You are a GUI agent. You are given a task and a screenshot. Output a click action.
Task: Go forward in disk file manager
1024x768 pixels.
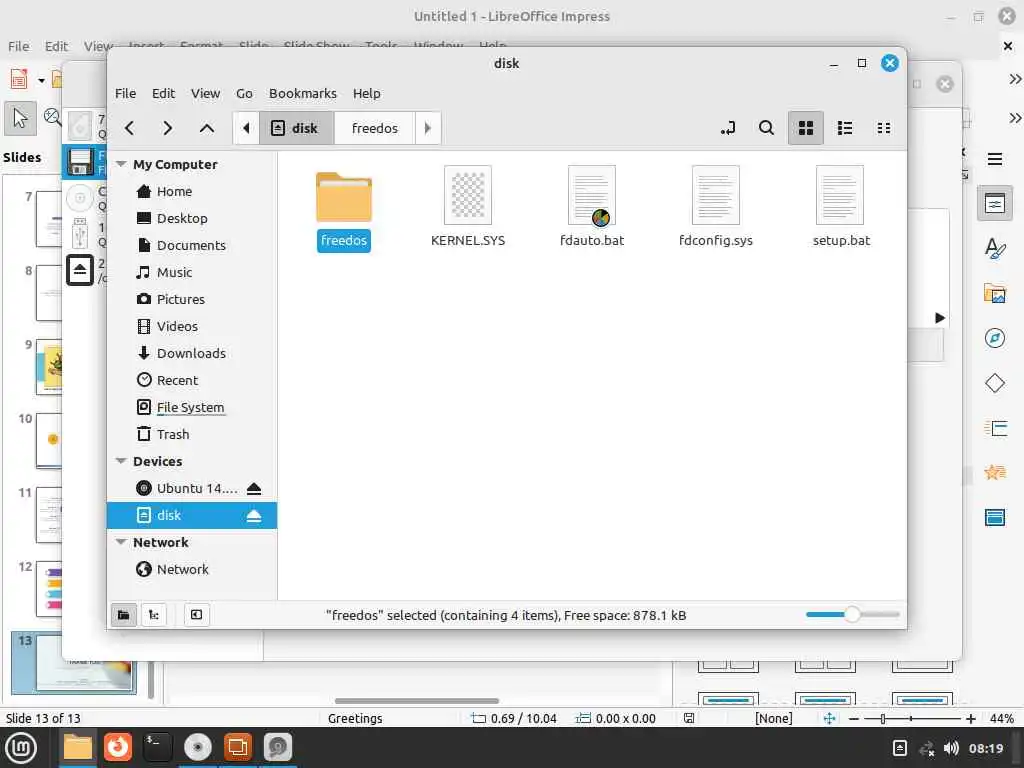(168, 128)
